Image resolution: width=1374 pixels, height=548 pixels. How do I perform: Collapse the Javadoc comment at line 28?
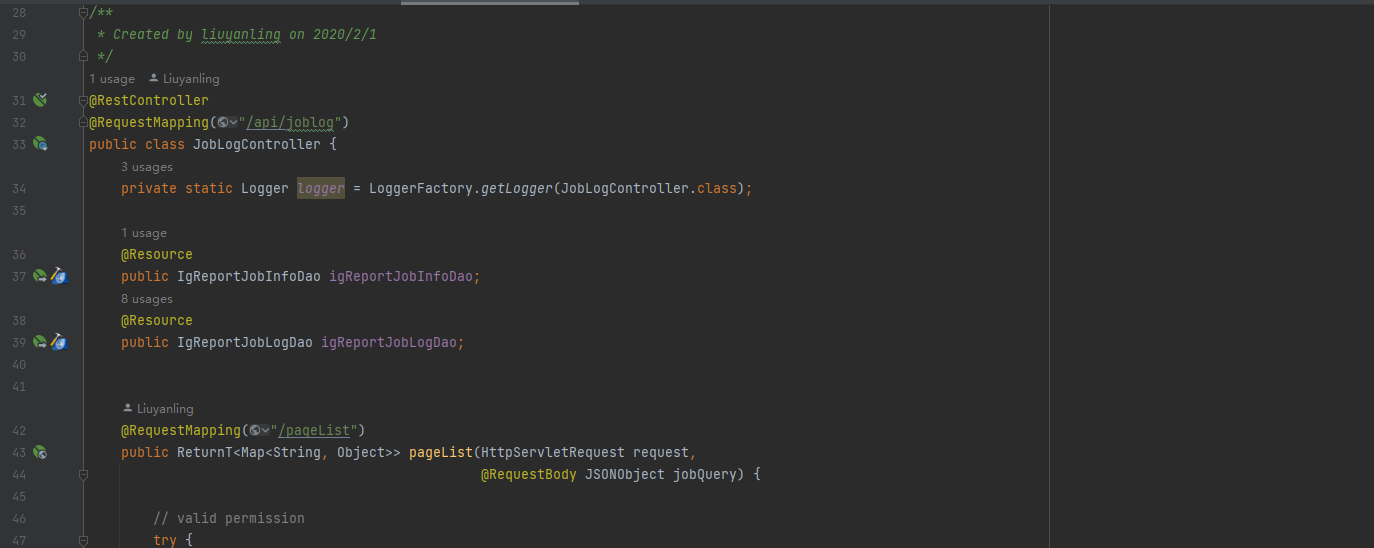pyautogui.click(x=84, y=12)
